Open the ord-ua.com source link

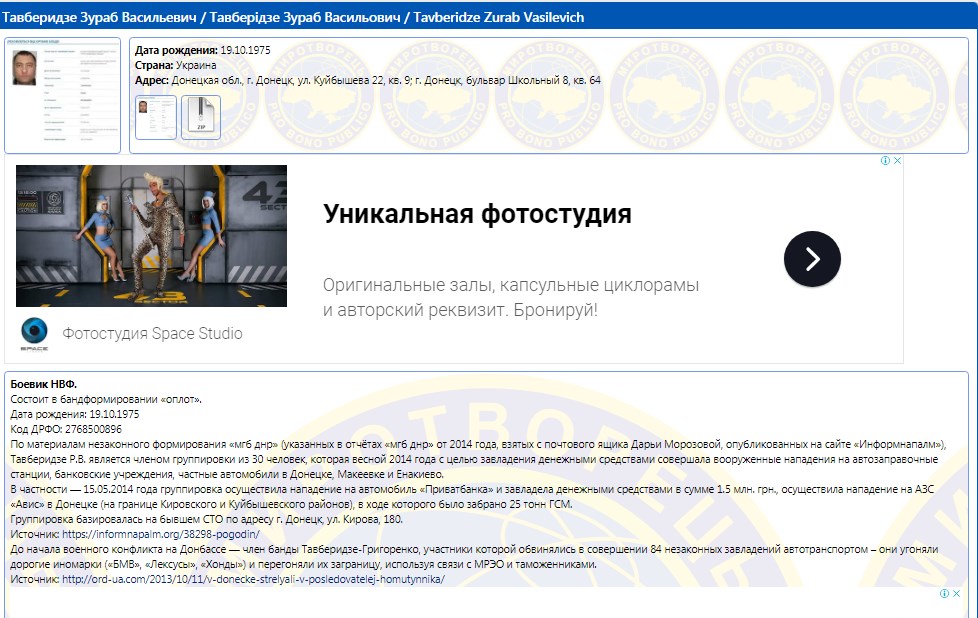pos(252,579)
